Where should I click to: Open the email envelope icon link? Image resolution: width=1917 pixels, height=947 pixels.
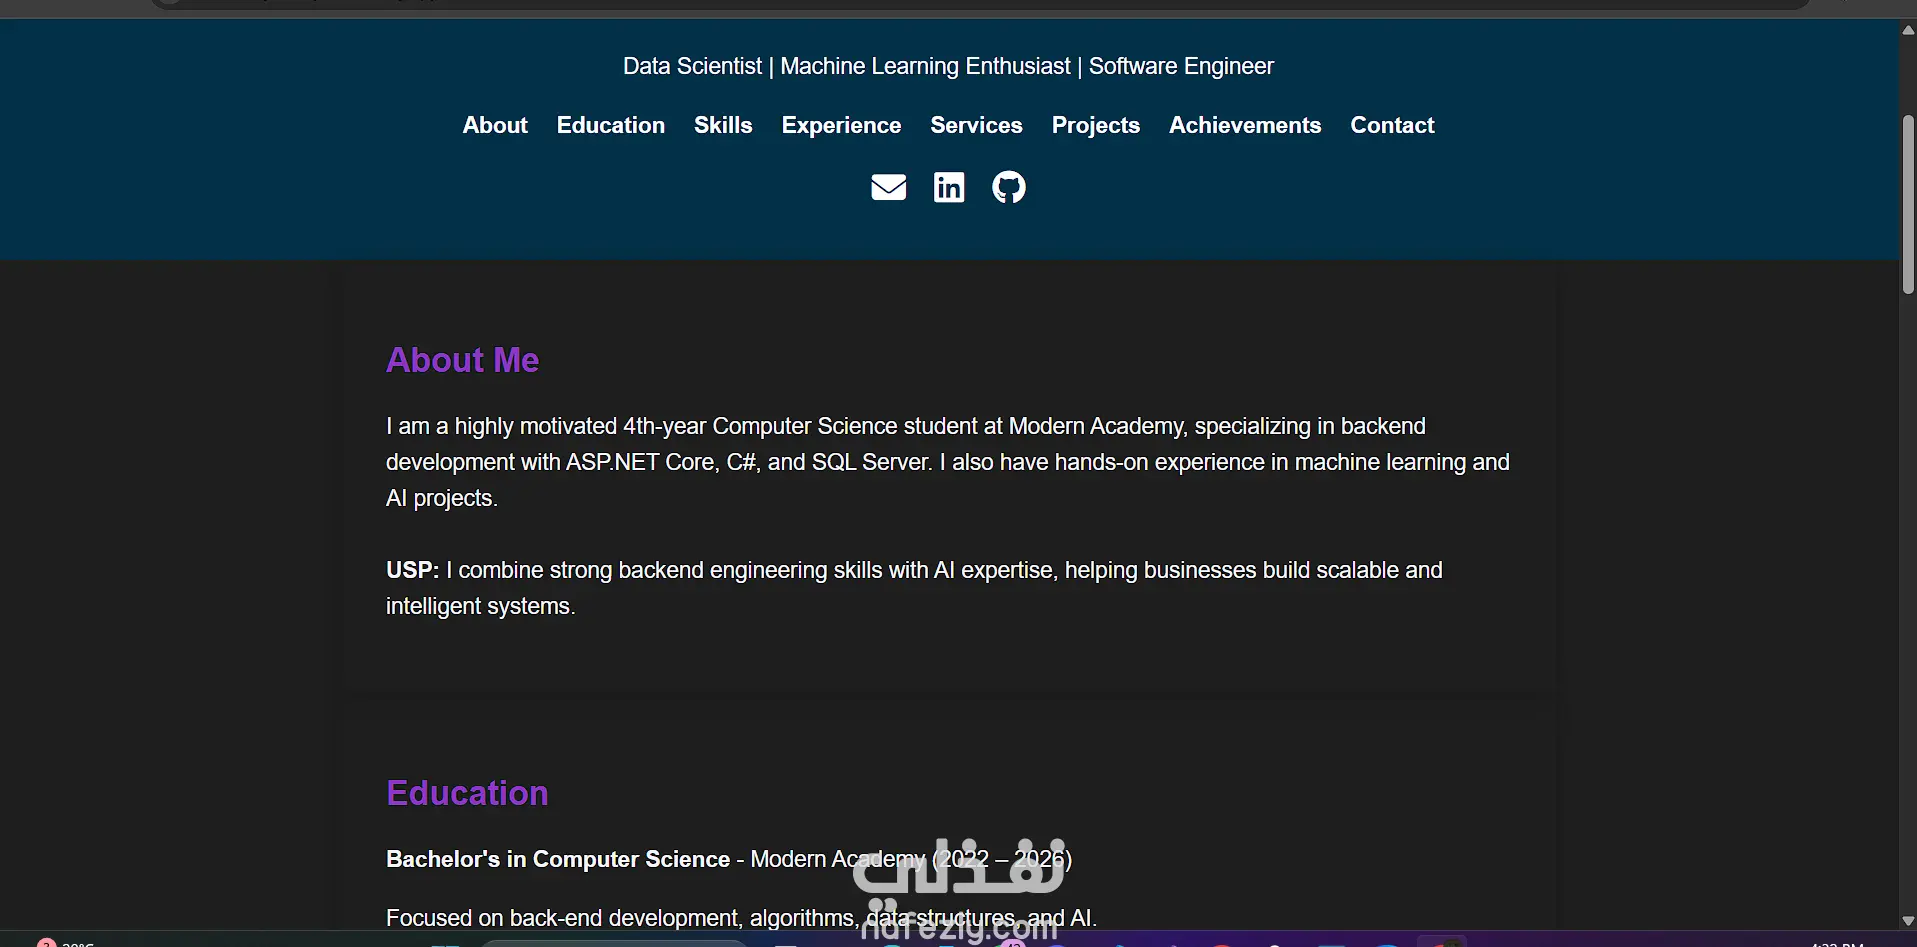[888, 187]
